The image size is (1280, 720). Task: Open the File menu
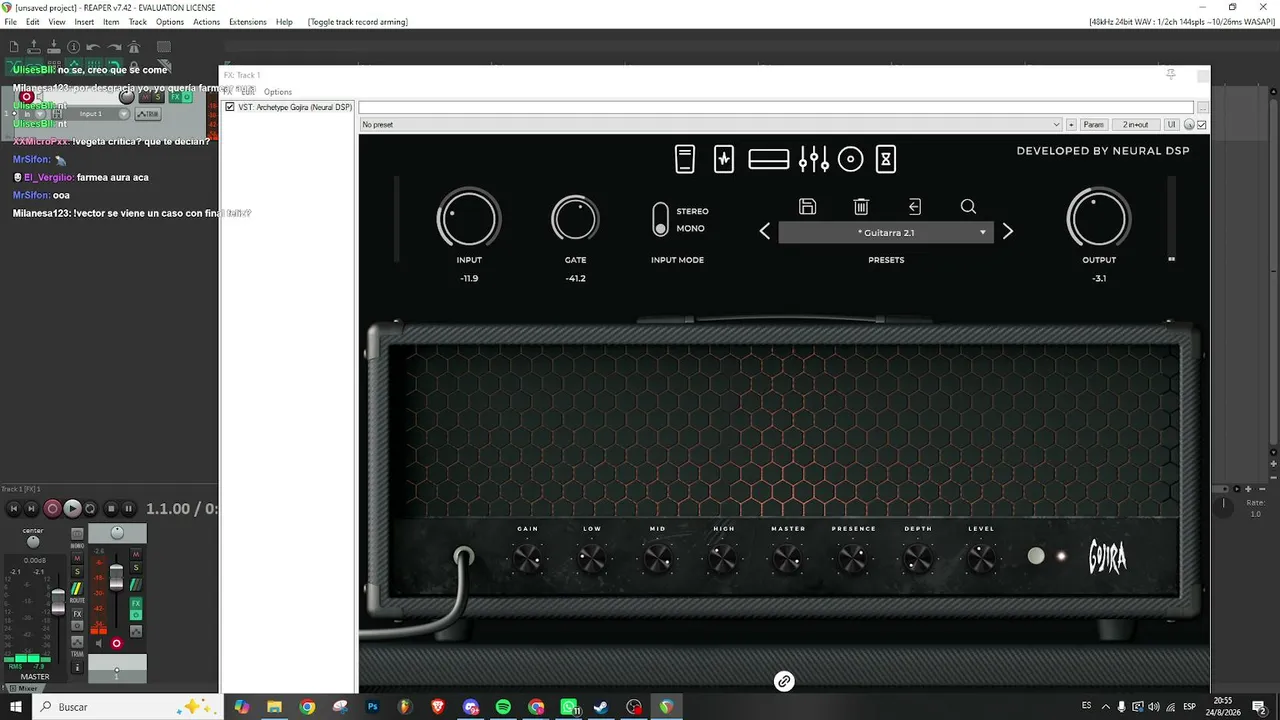point(10,22)
